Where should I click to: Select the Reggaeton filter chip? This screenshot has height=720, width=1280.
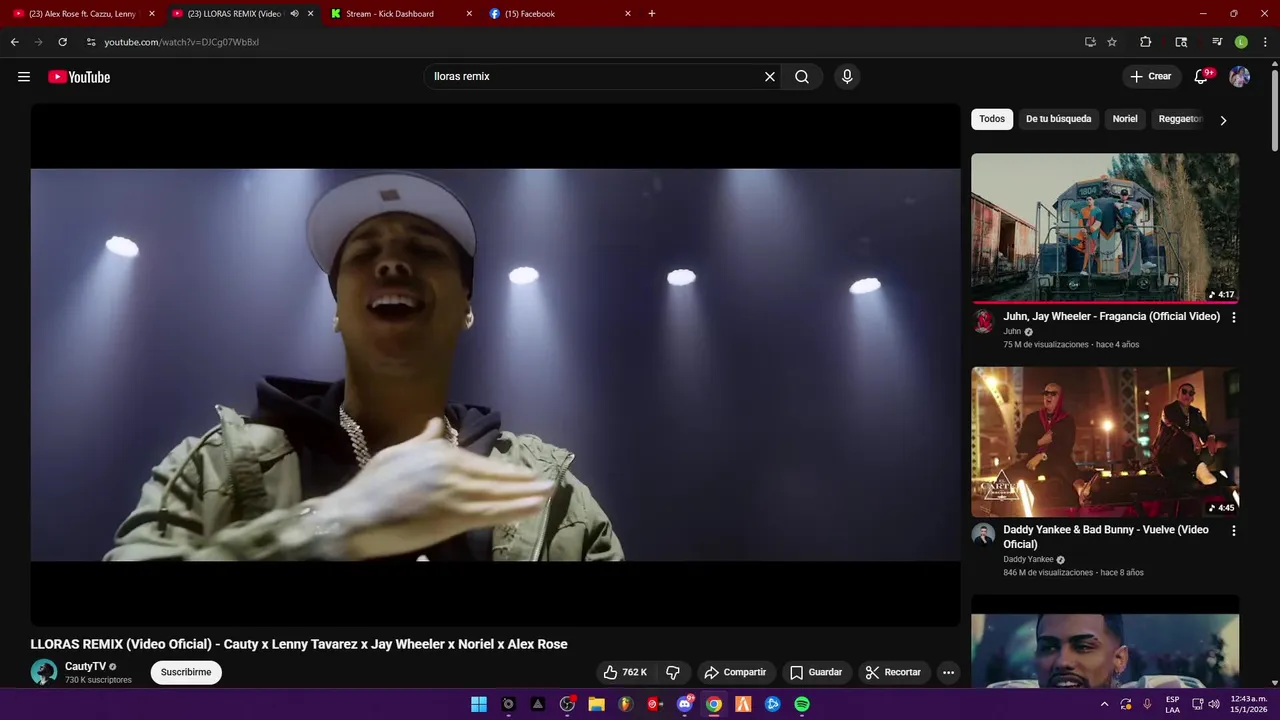tap(1180, 119)
